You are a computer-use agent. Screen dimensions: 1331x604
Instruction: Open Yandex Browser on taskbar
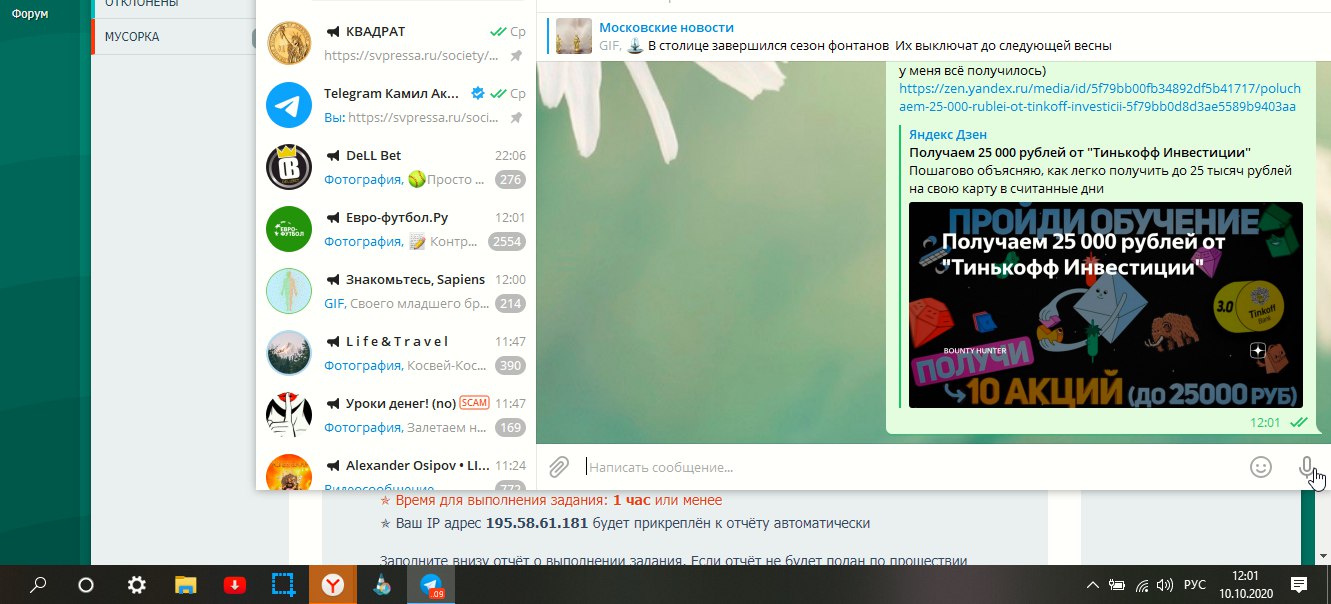tap(333, 585)
